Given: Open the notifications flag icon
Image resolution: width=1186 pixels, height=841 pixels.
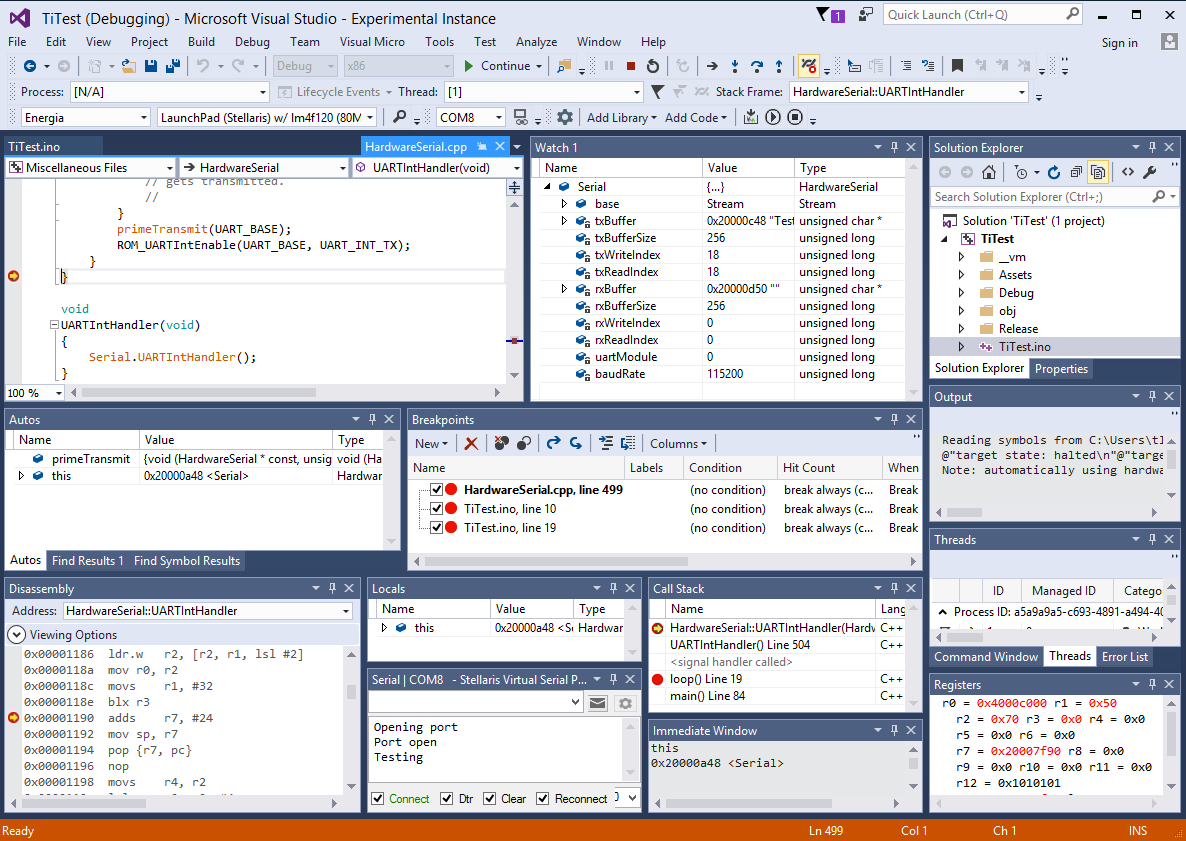Looking at the screenshot, I should pyautogui.click(x=823, y=14).
